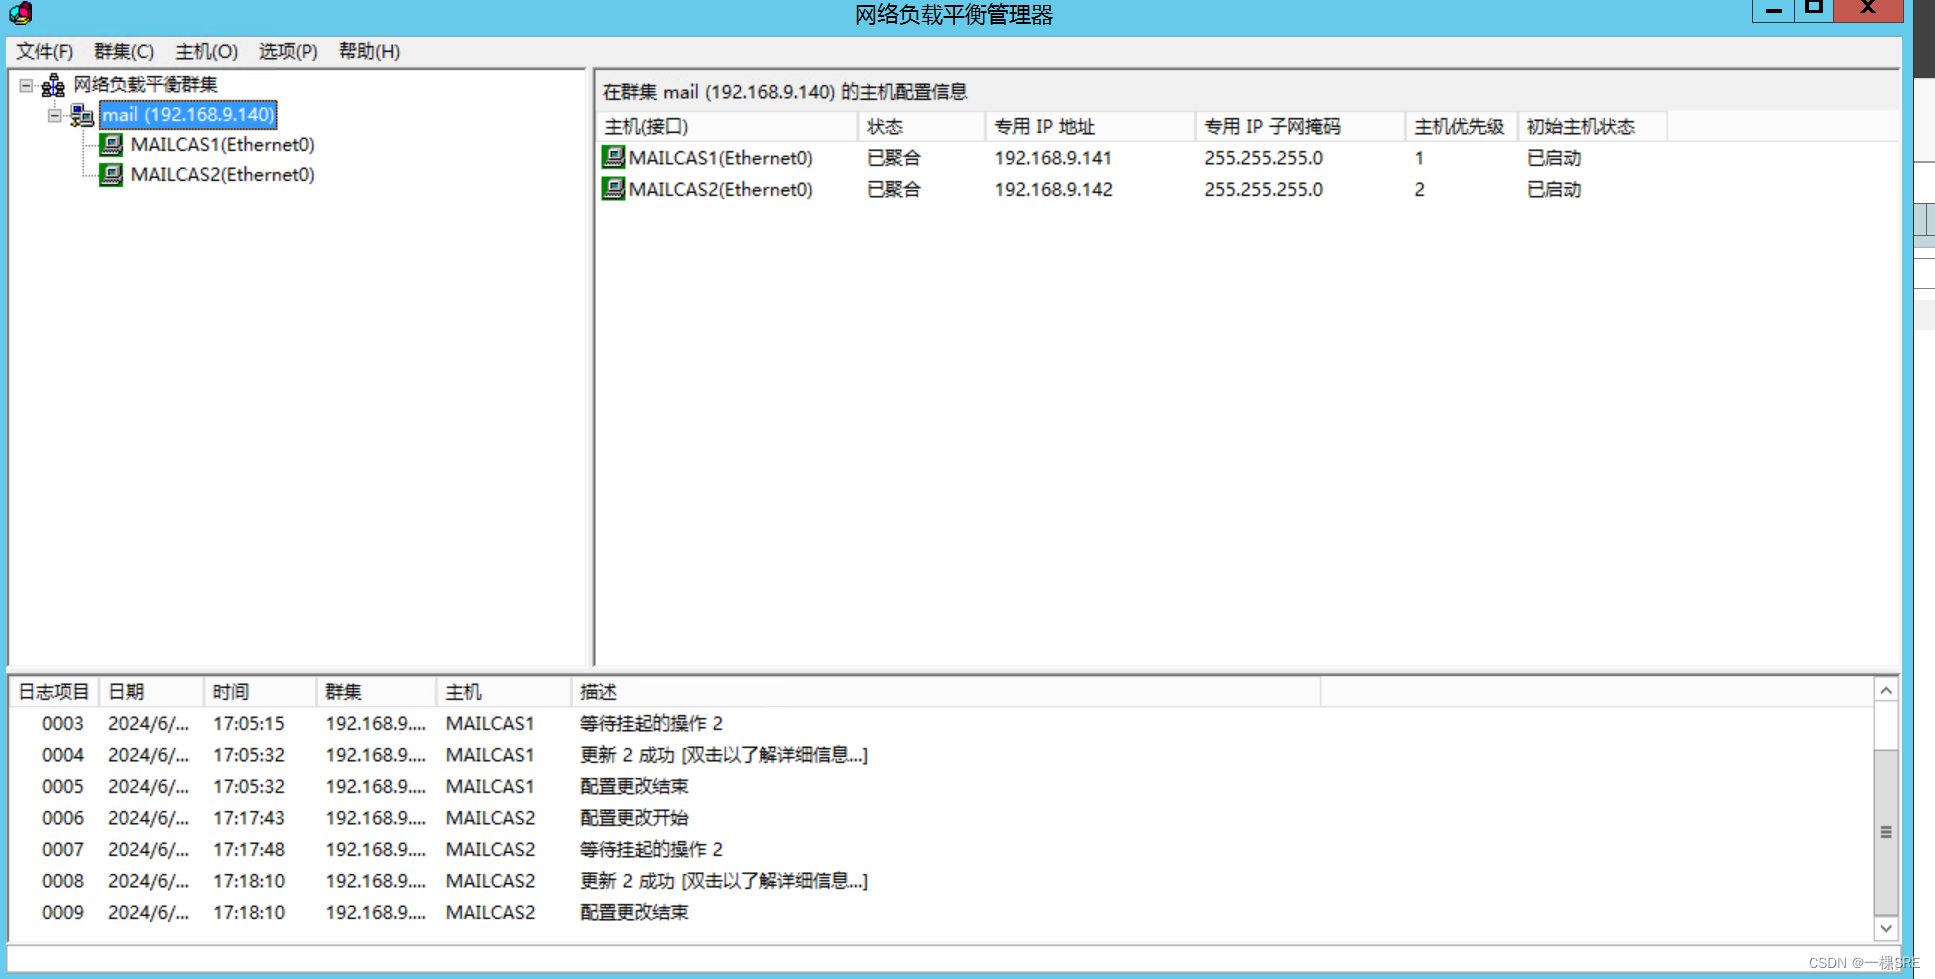
Task: Select MAILCAS2(Ethernet0) in tree
Action: (x=222, y=175)
